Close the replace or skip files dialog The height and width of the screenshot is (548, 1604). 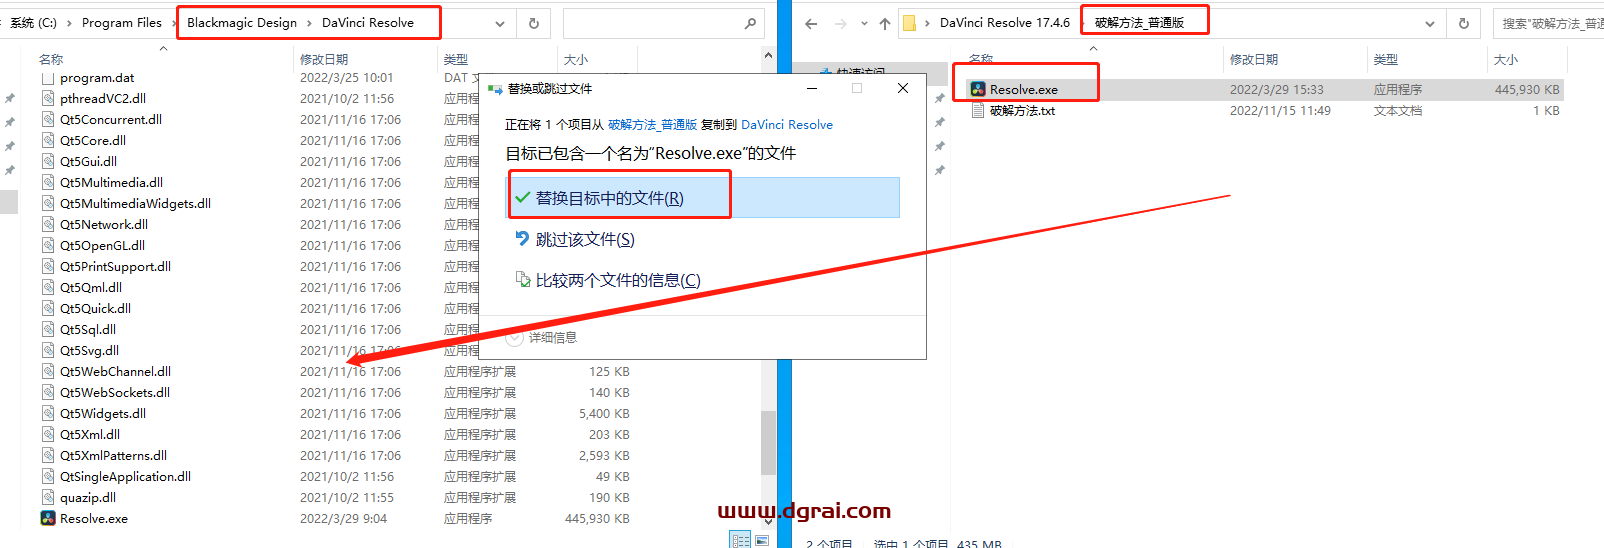click(903, 88)
